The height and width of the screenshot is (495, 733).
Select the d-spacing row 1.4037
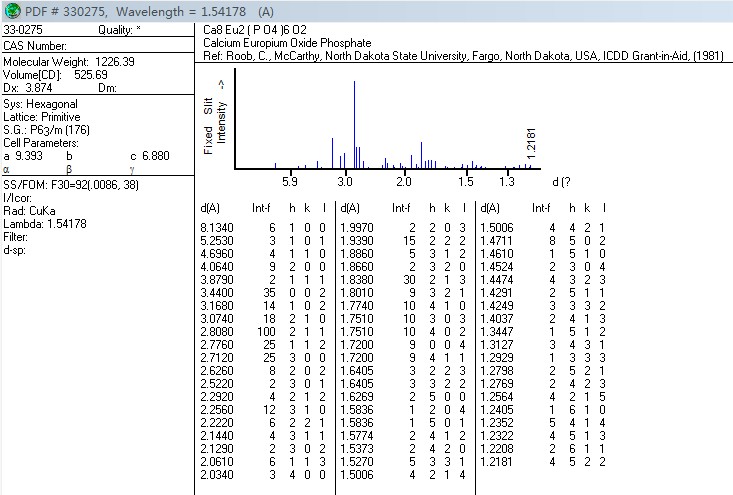click(x=543, y=319)
